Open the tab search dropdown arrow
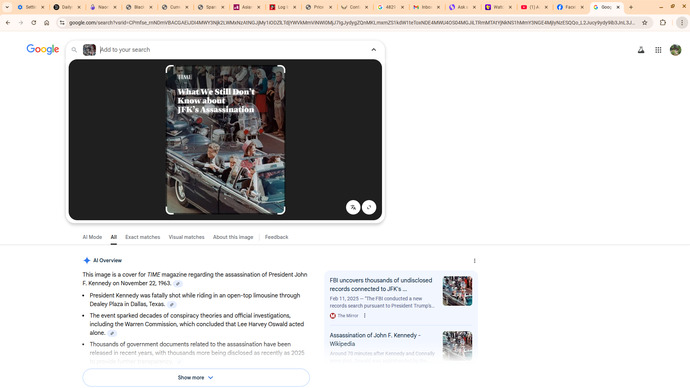The height and width of the screenshot is (388, 690). point(7,7)
